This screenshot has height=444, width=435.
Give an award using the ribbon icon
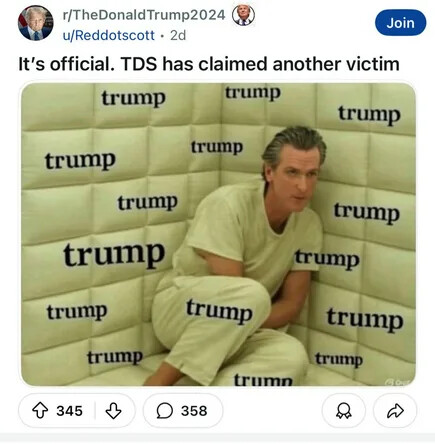tap(344, 411)
